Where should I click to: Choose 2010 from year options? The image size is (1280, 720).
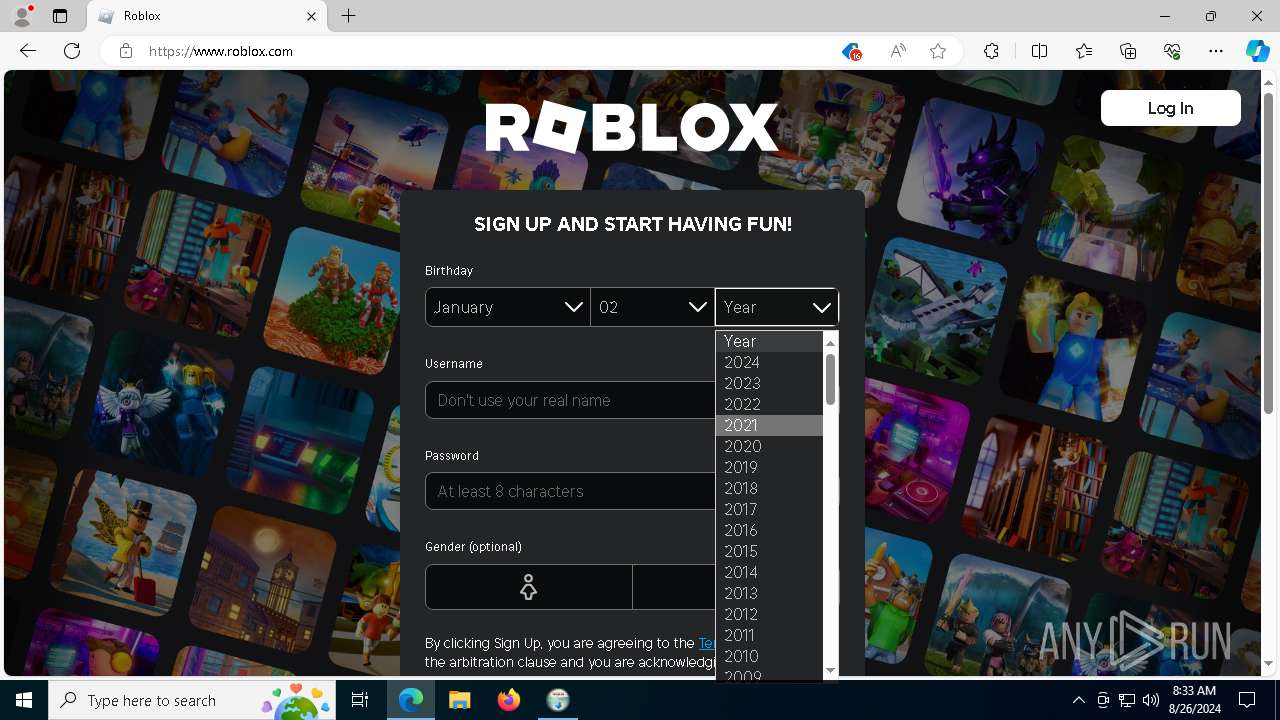(x=769, y=656)
